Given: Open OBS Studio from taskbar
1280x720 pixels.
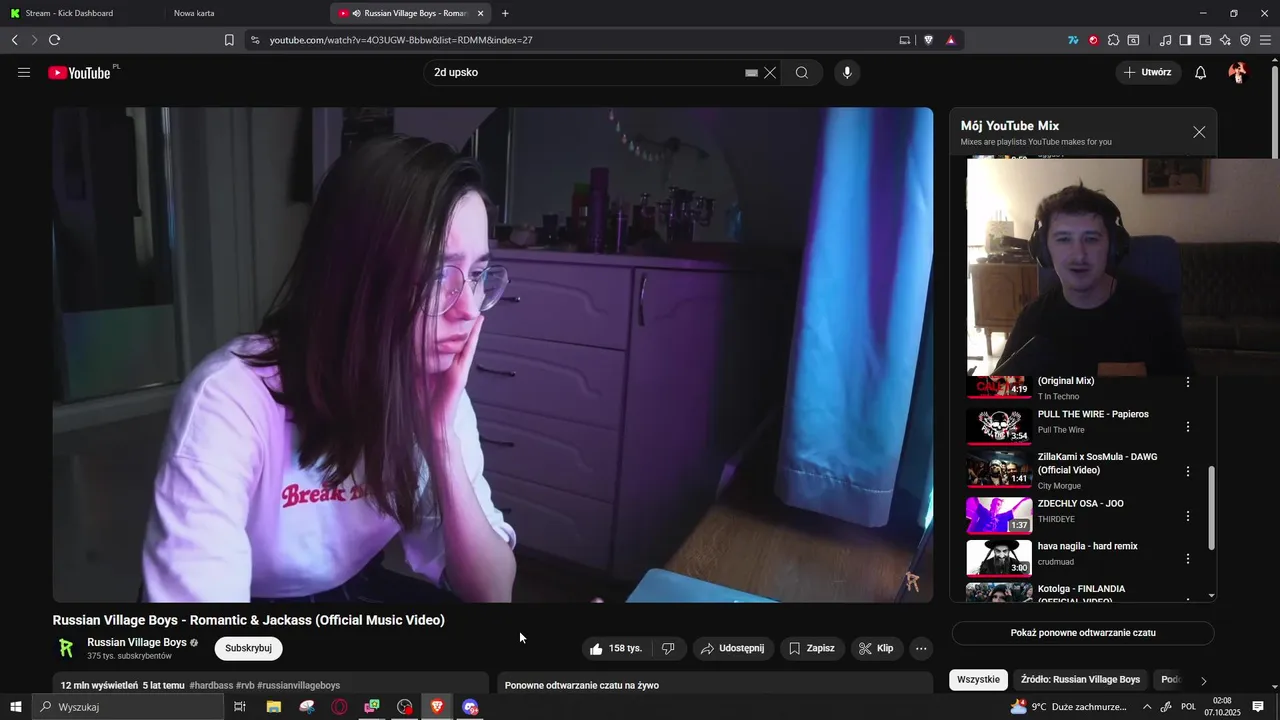Looking at the screenshot, I should 405,707.
